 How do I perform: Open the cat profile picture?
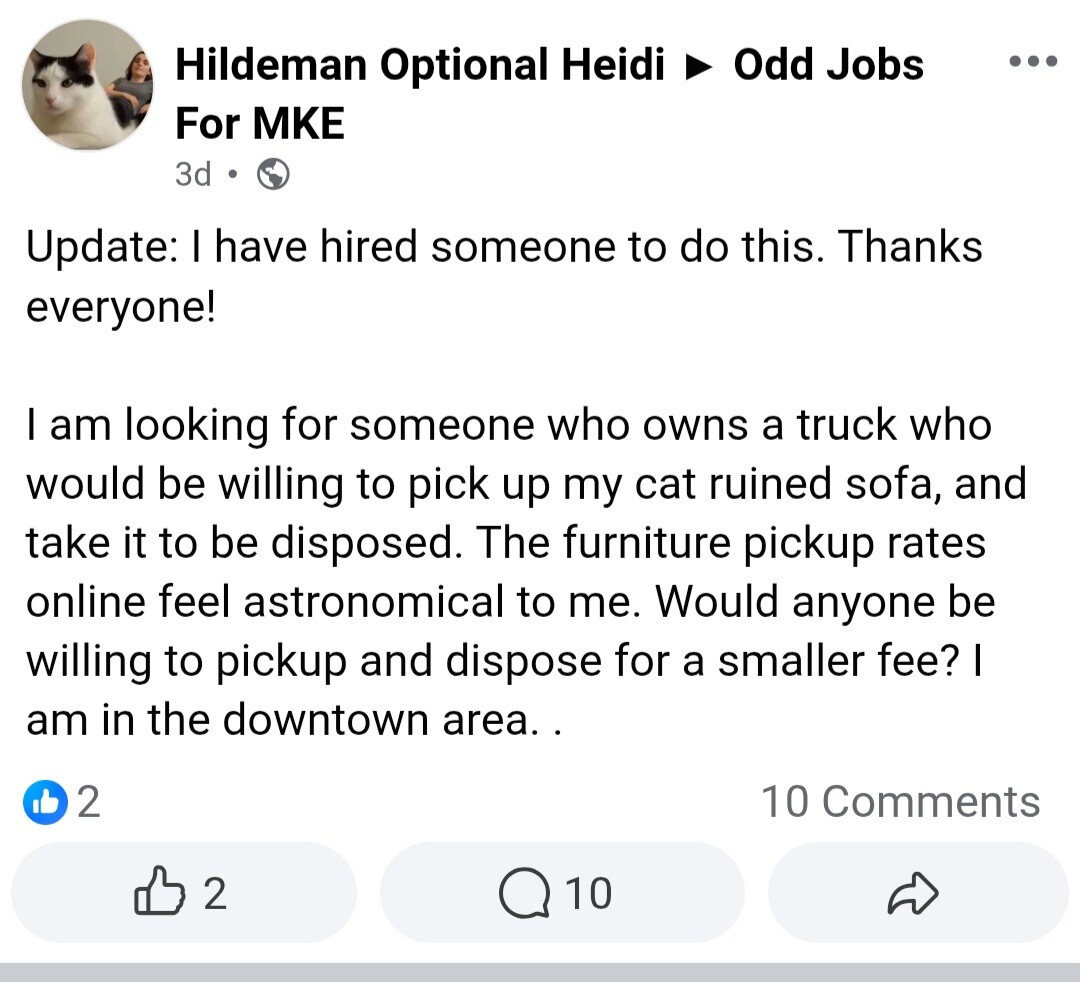[88, 85]
